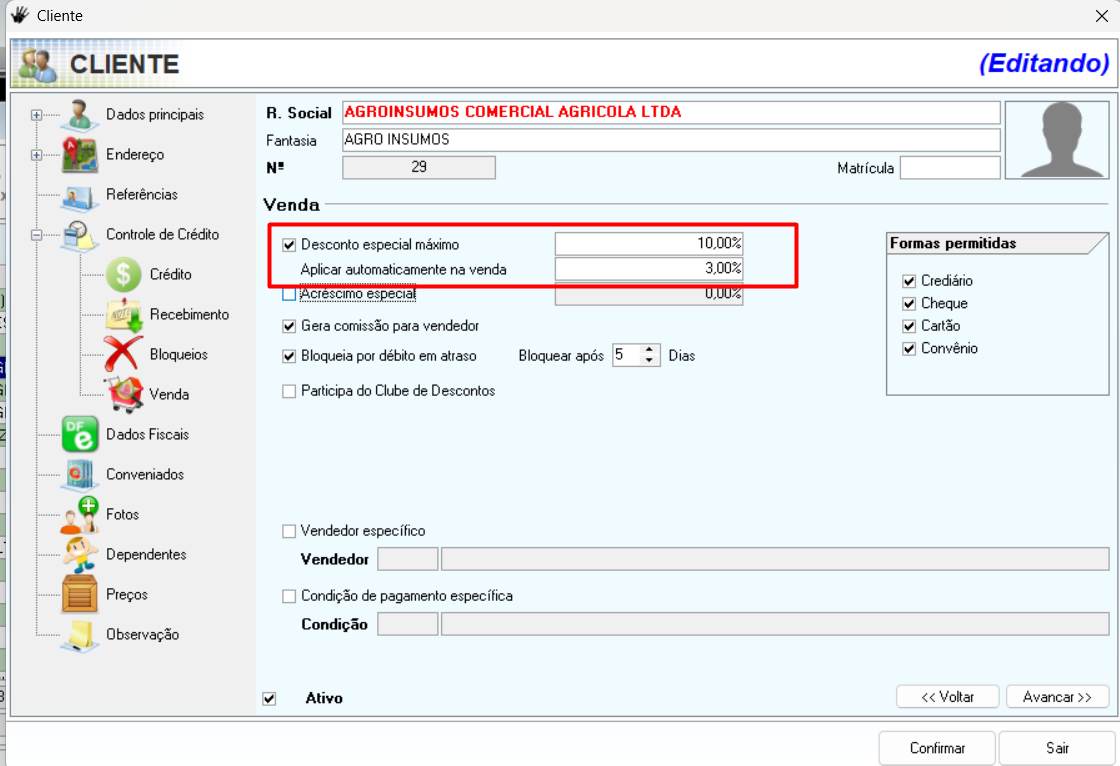Select the Bloqueios red X icon
The height and width of the screenshot is (766, 1120).
123,355
